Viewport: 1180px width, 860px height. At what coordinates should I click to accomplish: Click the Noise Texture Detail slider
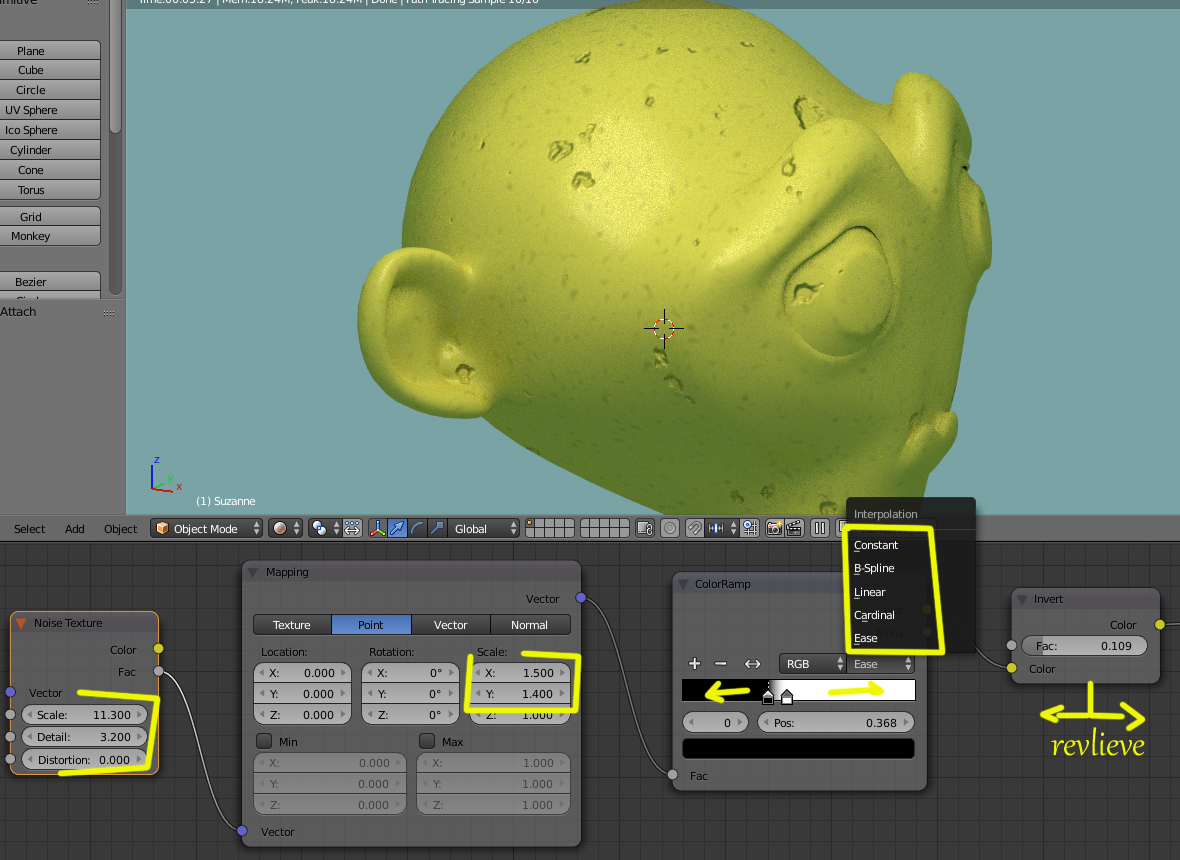tap(84, 737)
